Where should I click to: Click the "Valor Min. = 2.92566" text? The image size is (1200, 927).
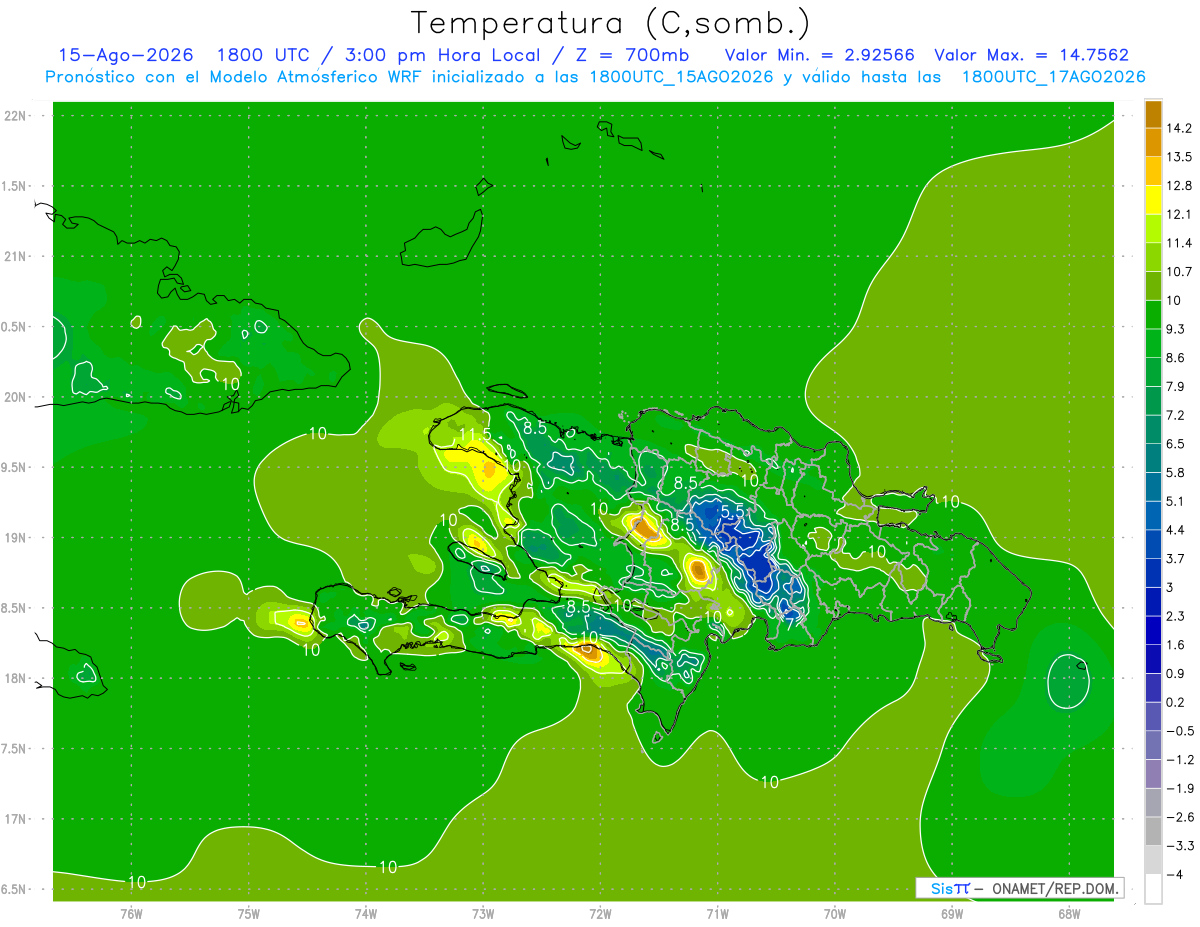coord(819,55)
